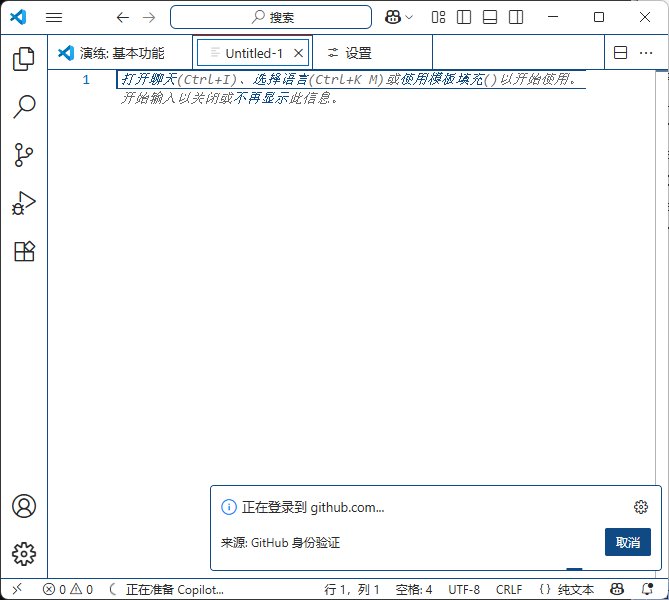Image resolution: width=669 pixels, height=600 pixels.
Task: Open the Extensions view
Action: click(24, 251)
